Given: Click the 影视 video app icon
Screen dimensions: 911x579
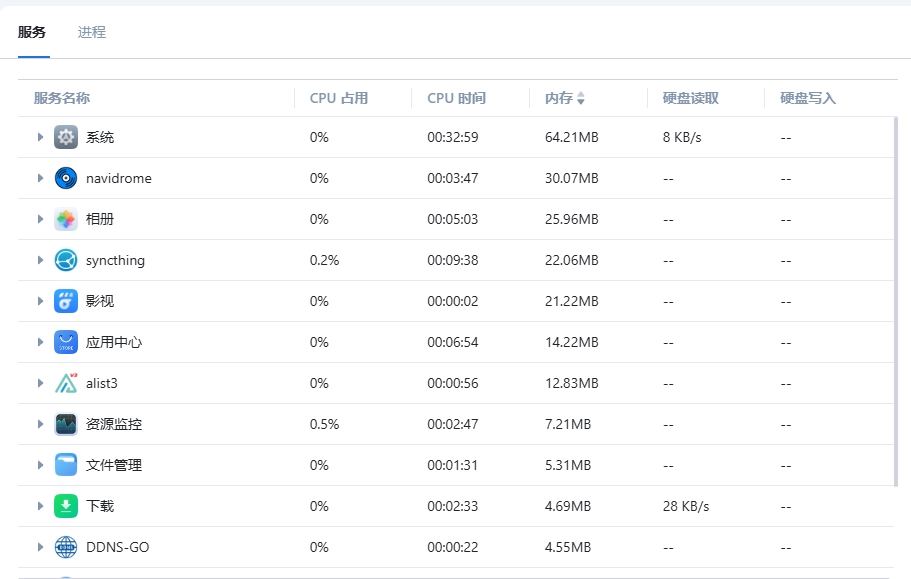Looking at the screenshot, I should point(66,301).
